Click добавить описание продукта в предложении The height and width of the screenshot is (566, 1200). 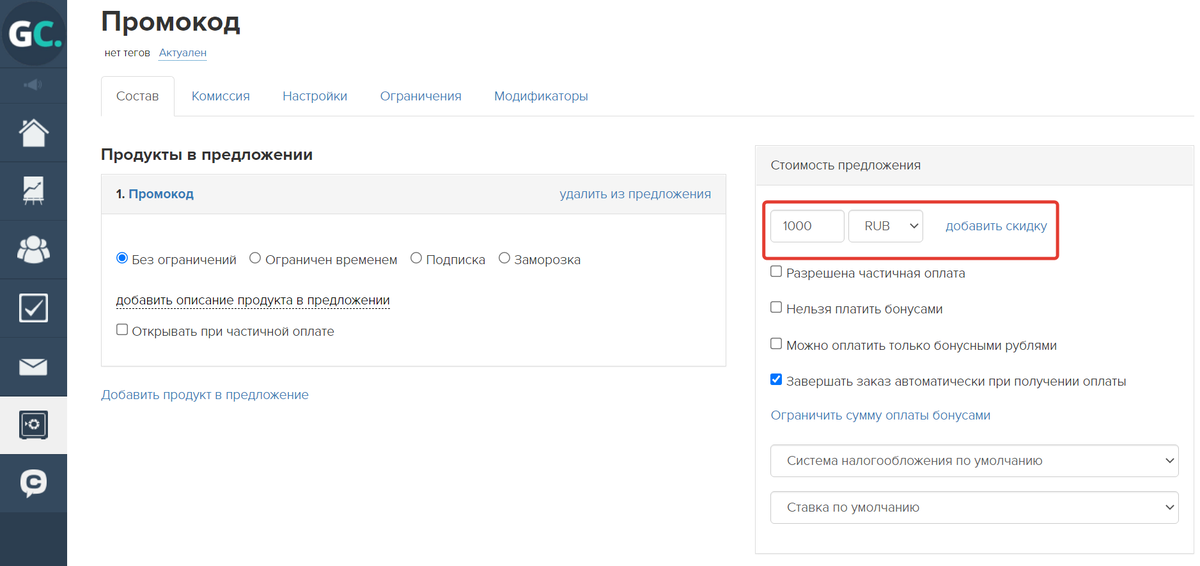(253, 300)
